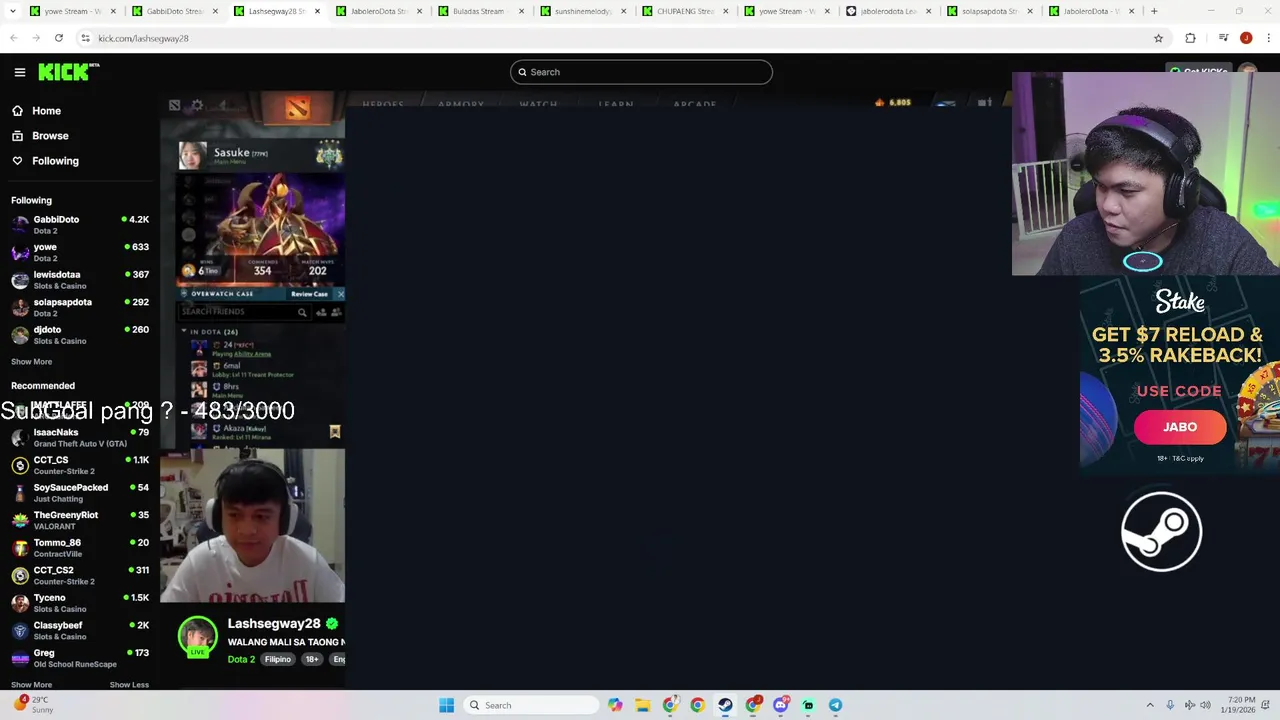Screen dimensions: 1280x720
Task: Click Search Friends field in Dota
Action: click(x=243, y=312)
